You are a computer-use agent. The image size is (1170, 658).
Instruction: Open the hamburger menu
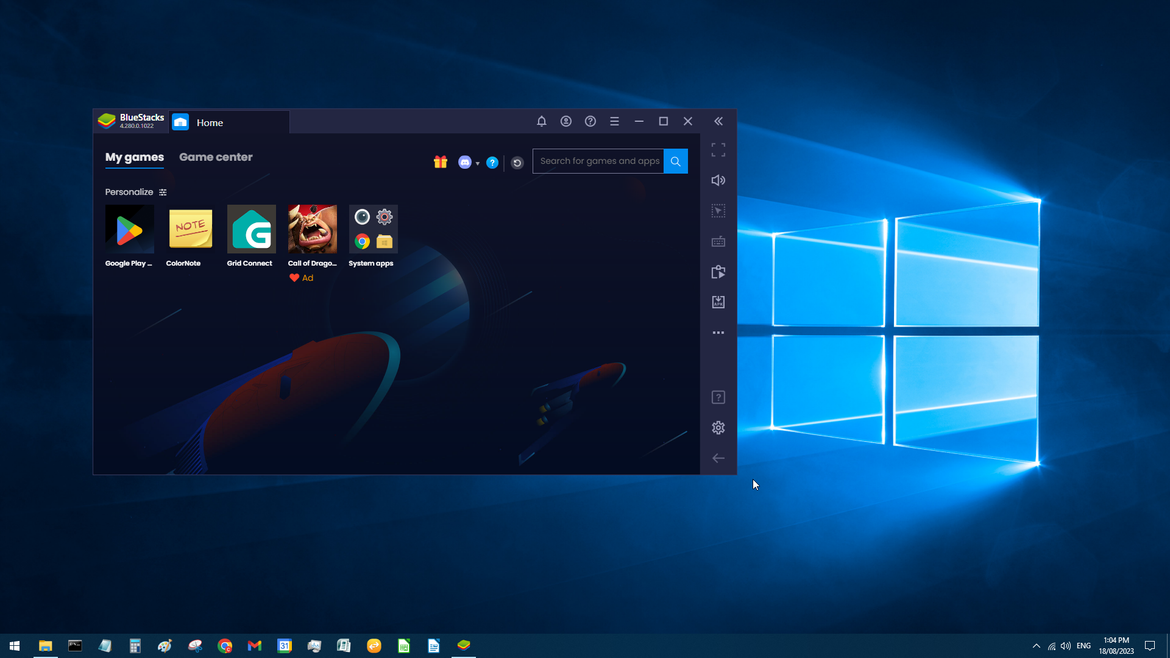pyautogui.click(x=615, y=121)
